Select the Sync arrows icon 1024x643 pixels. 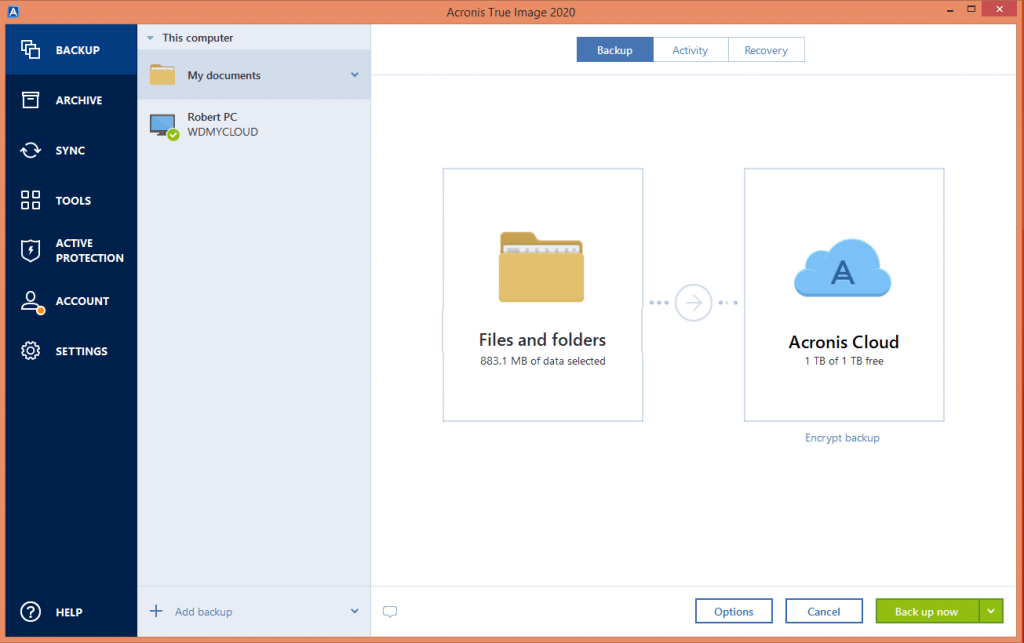pyautogui.click(x=30, y=150)
